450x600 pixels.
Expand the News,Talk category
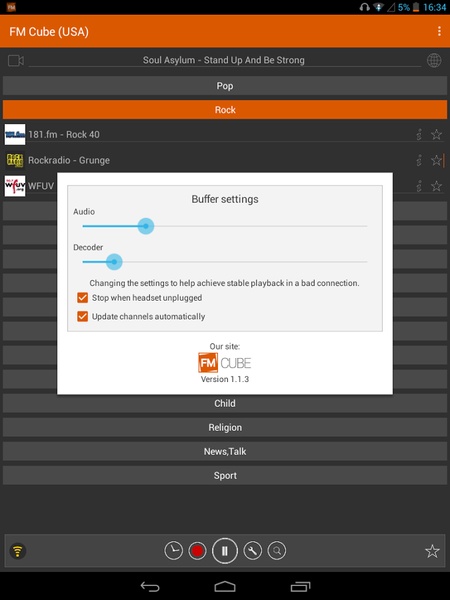click(x=225, y=452)
